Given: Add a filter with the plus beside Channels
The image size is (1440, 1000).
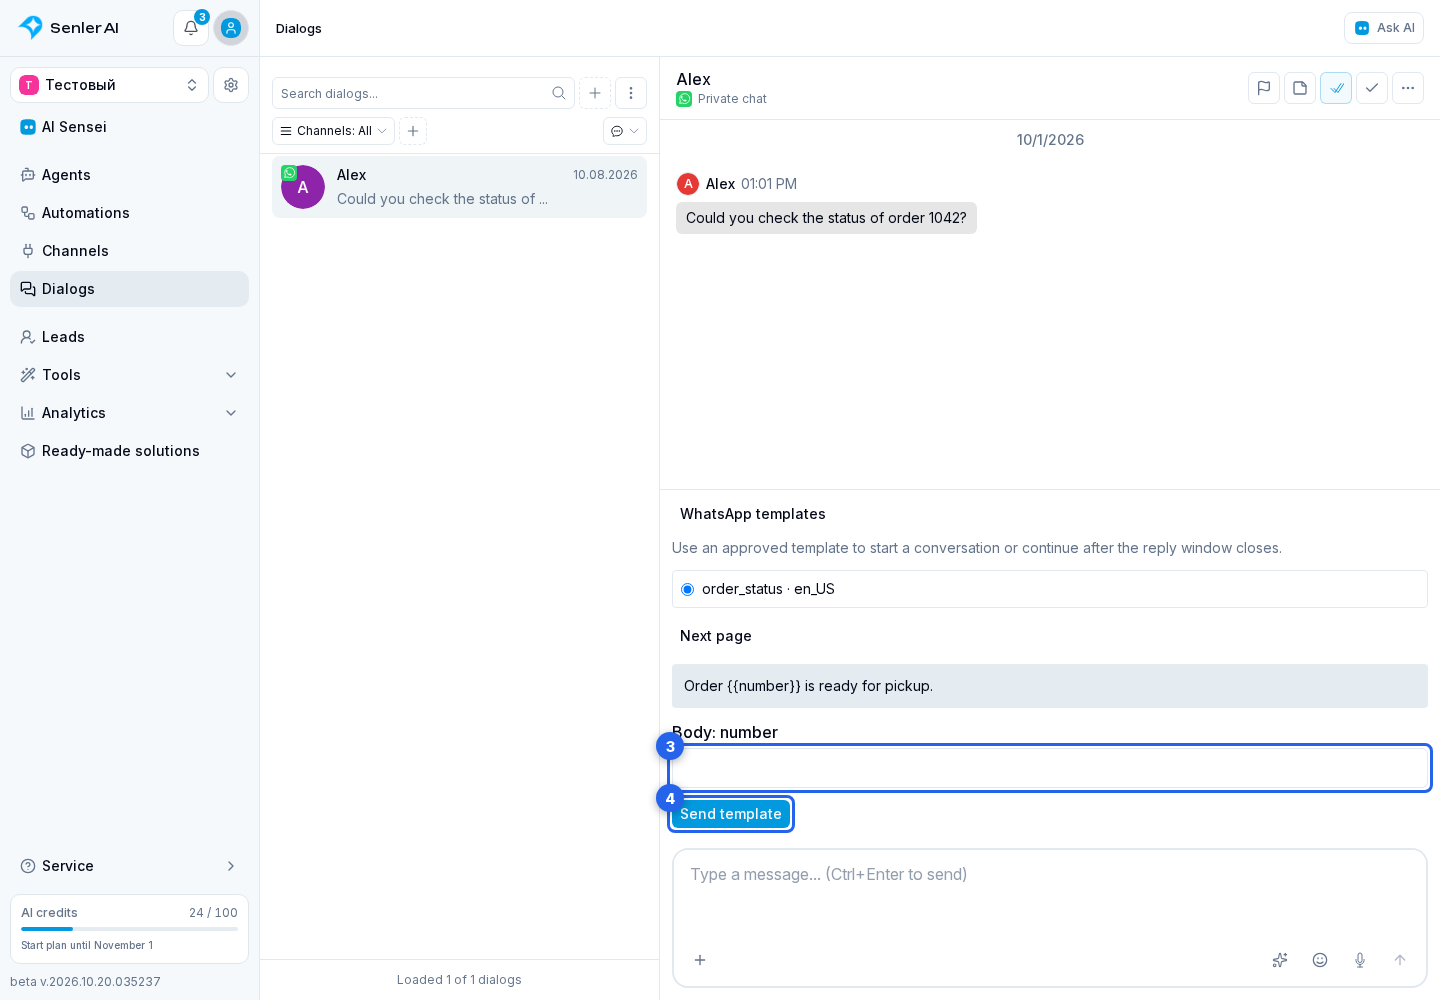Looking at the screenshot, I should (x=413, y=131).
